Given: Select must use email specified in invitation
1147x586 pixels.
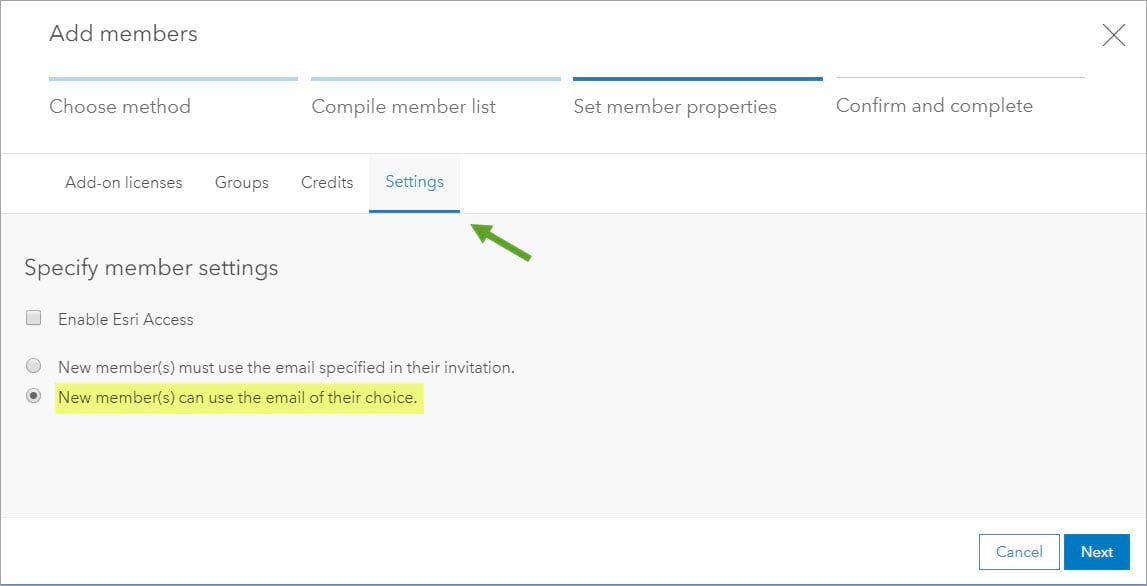Looking at the screenshot, I should [x=34, y=366].
